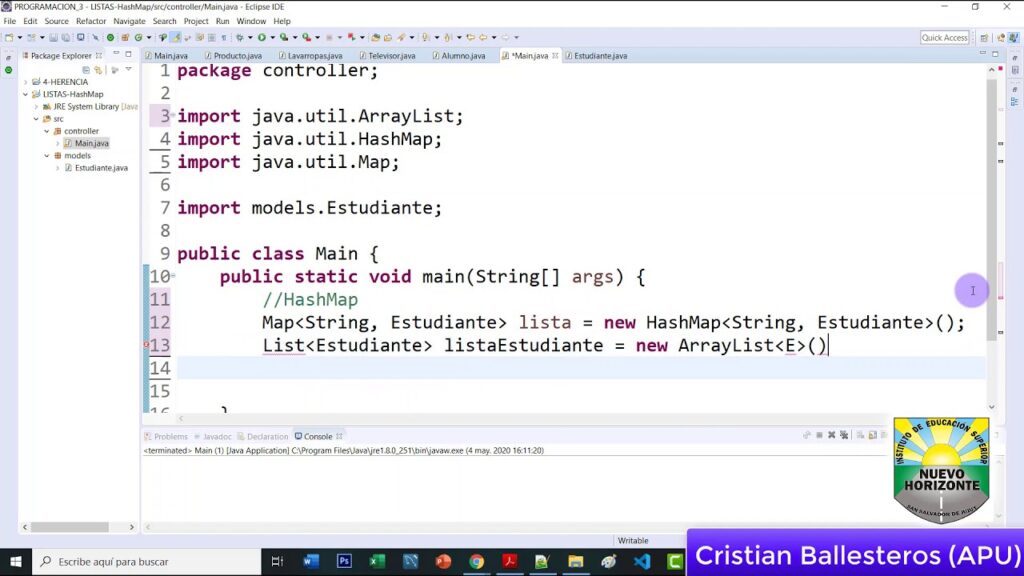Click the error marker on line 13
The image size is (1024, 576).
(146, 345)
